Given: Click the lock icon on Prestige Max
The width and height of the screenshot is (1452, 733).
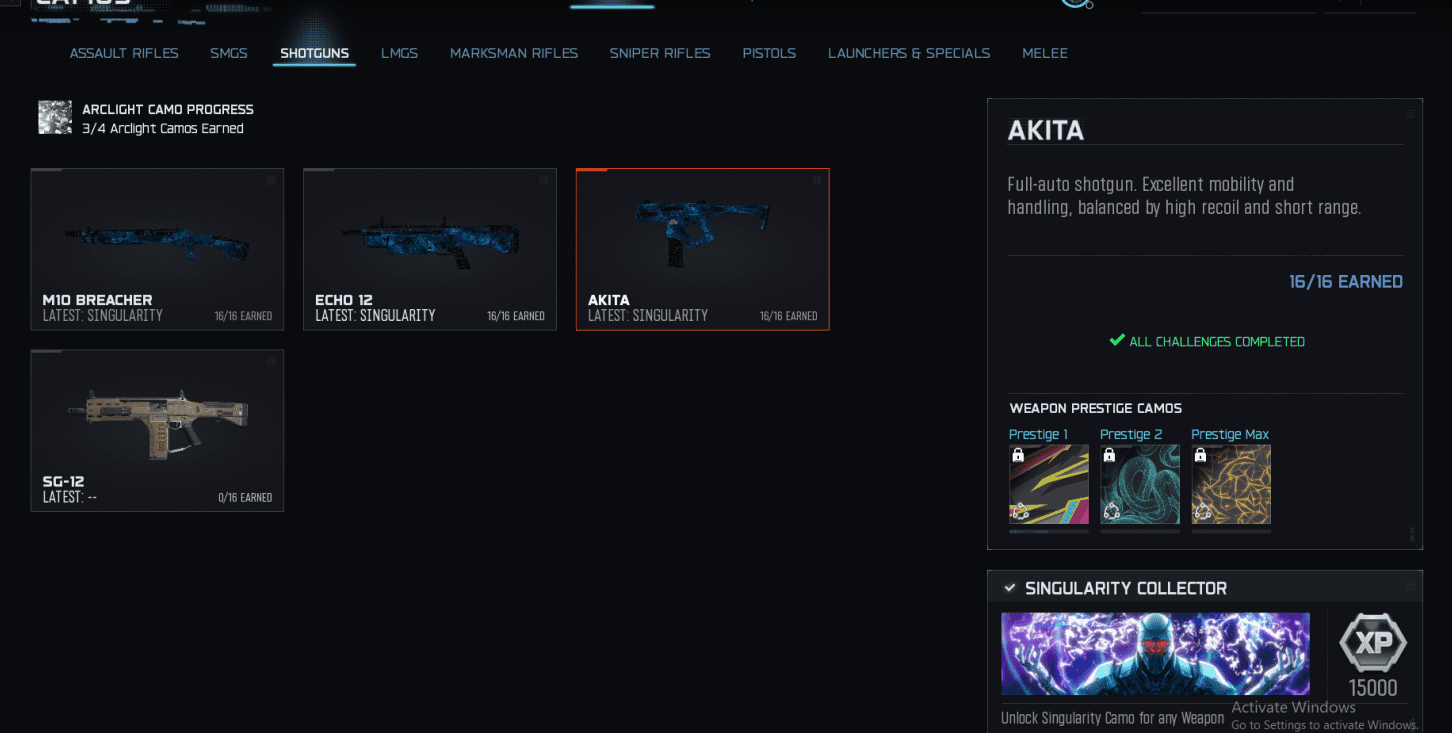Looking at the screenshot, I should [1200, 455].
